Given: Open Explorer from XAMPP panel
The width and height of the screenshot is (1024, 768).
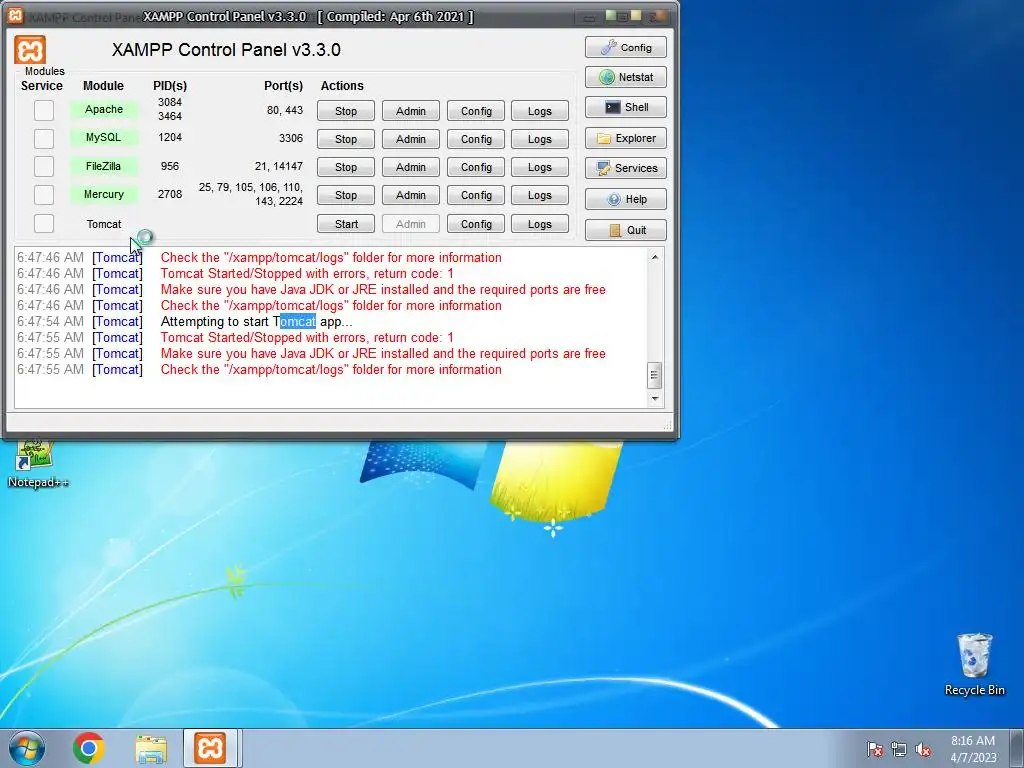Looking at the screenshot, I should coord(626,138).
